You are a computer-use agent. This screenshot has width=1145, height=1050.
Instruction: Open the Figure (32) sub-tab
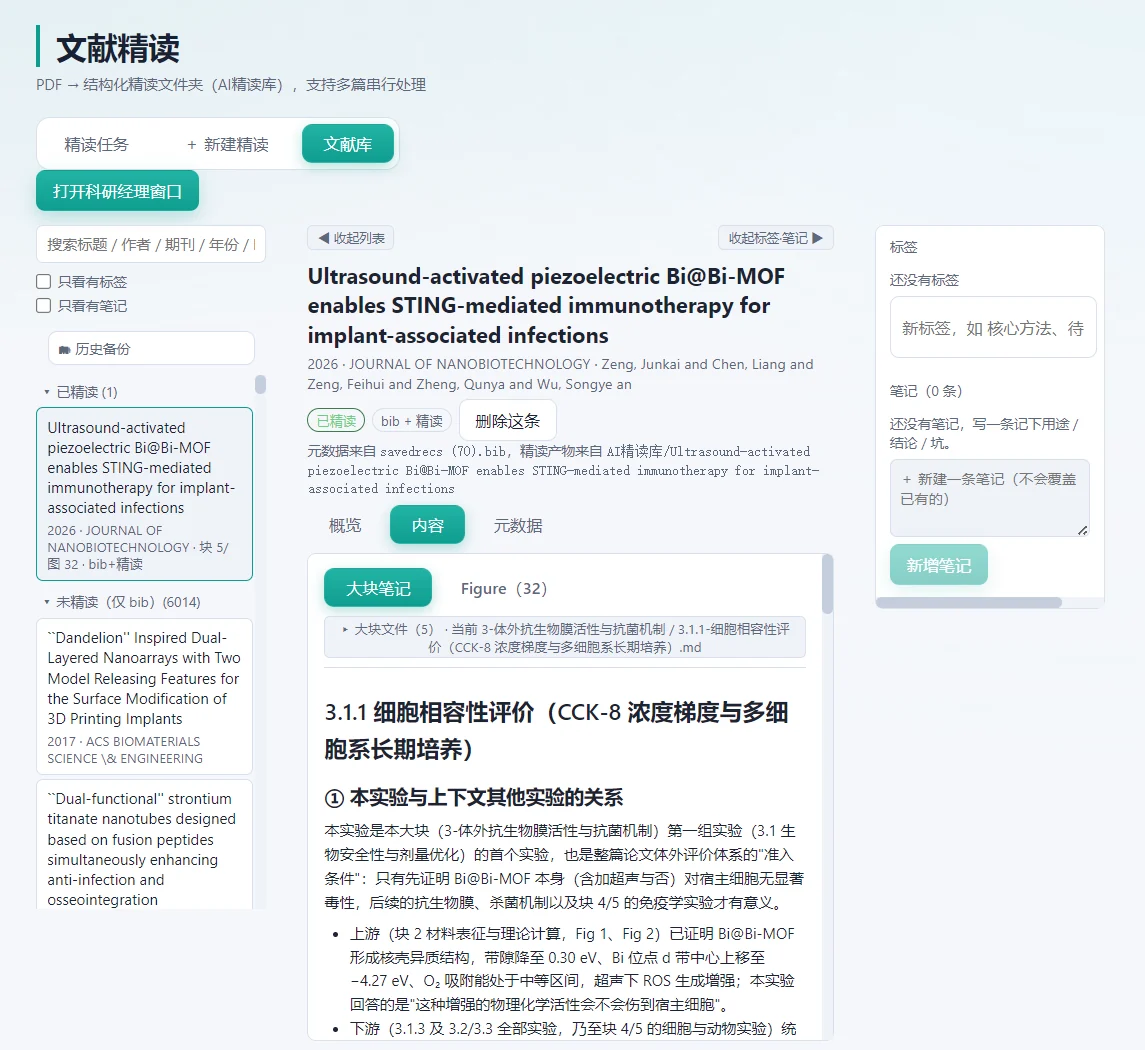[x=504, y=588]
